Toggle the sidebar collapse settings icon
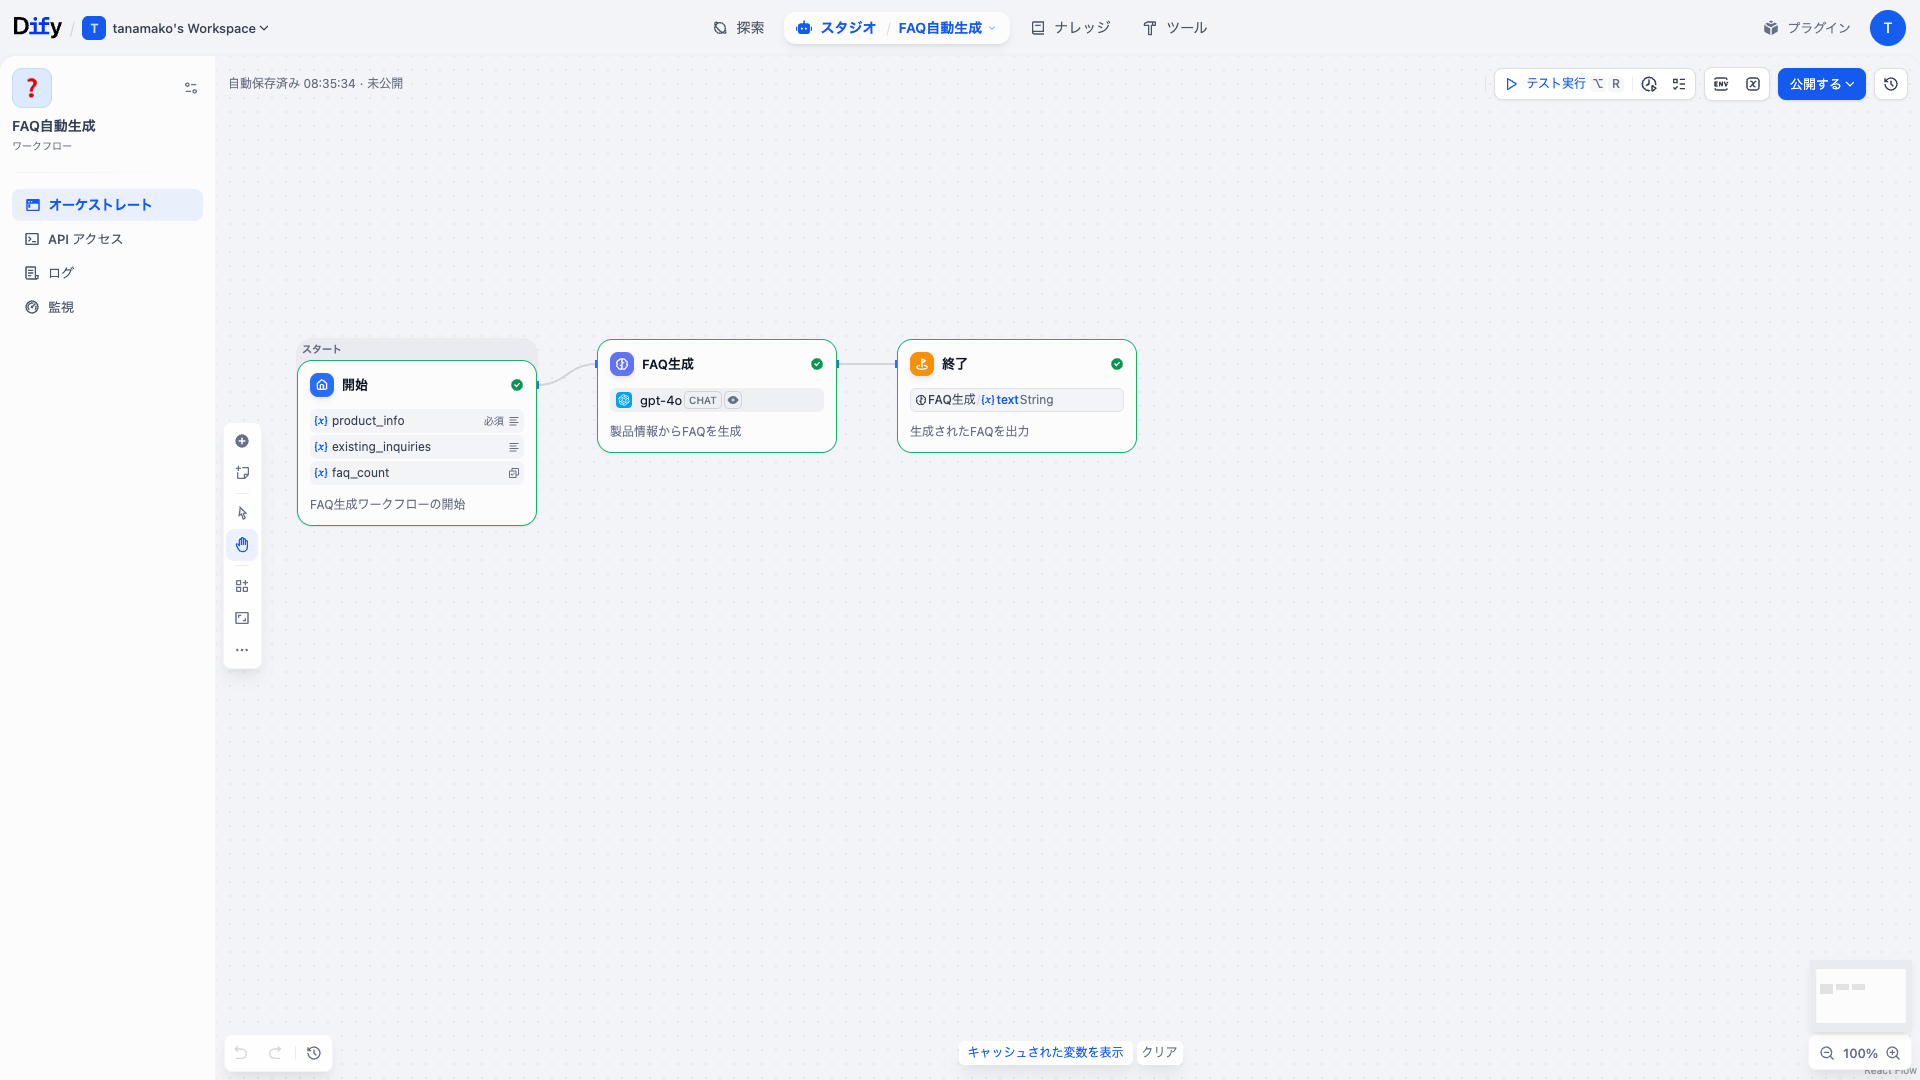Screen dimensions: 1920x1080 click(x=191, y=88)
